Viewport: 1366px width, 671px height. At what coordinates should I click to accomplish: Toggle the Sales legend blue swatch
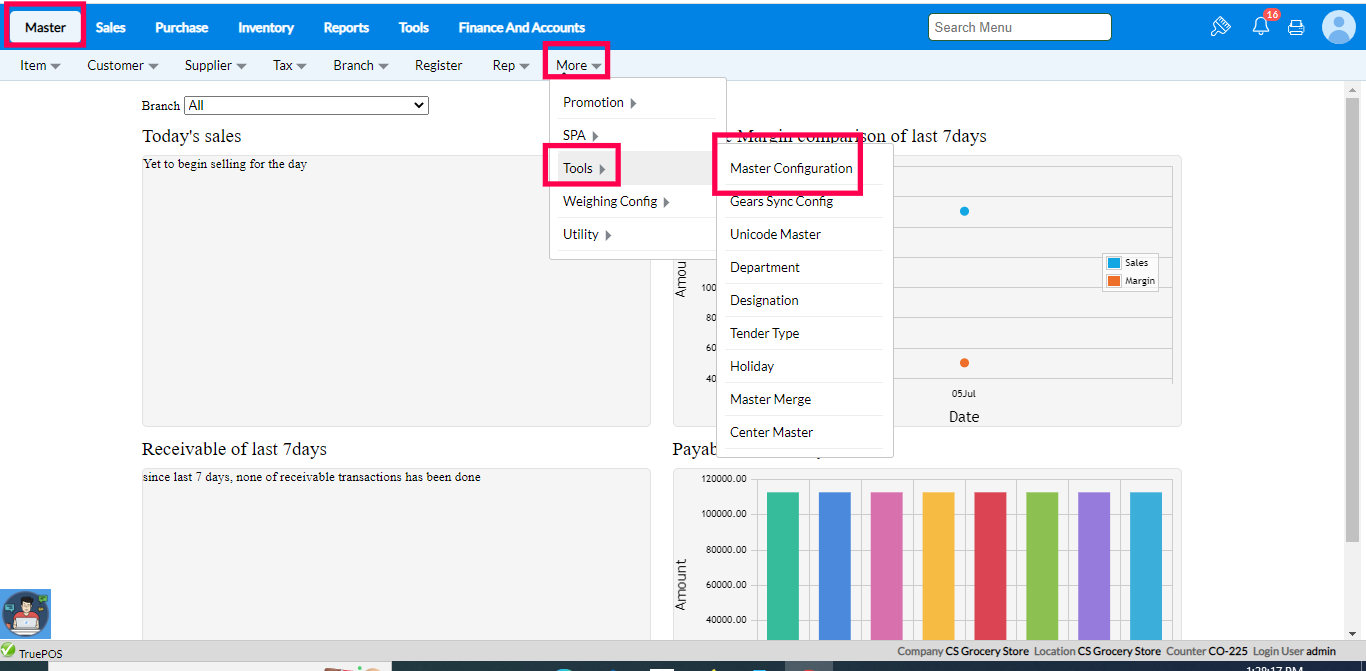tap(1113, 263)
